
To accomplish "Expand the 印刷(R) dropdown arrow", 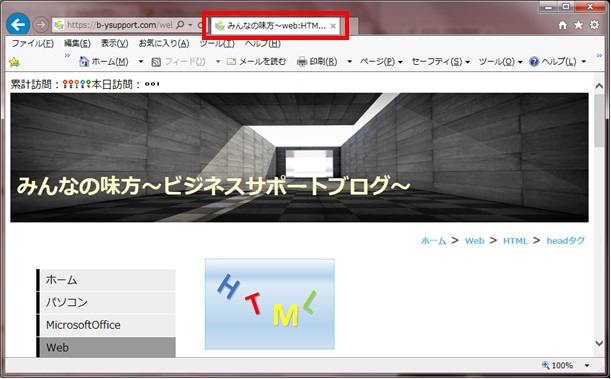I will [x=349, y=62].
